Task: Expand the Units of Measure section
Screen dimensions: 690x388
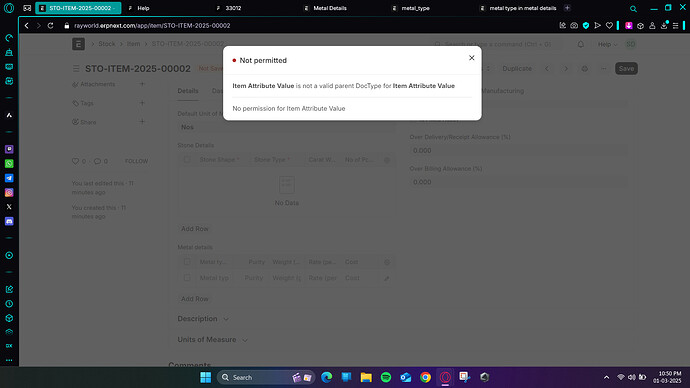Action: tap(213, 340)
